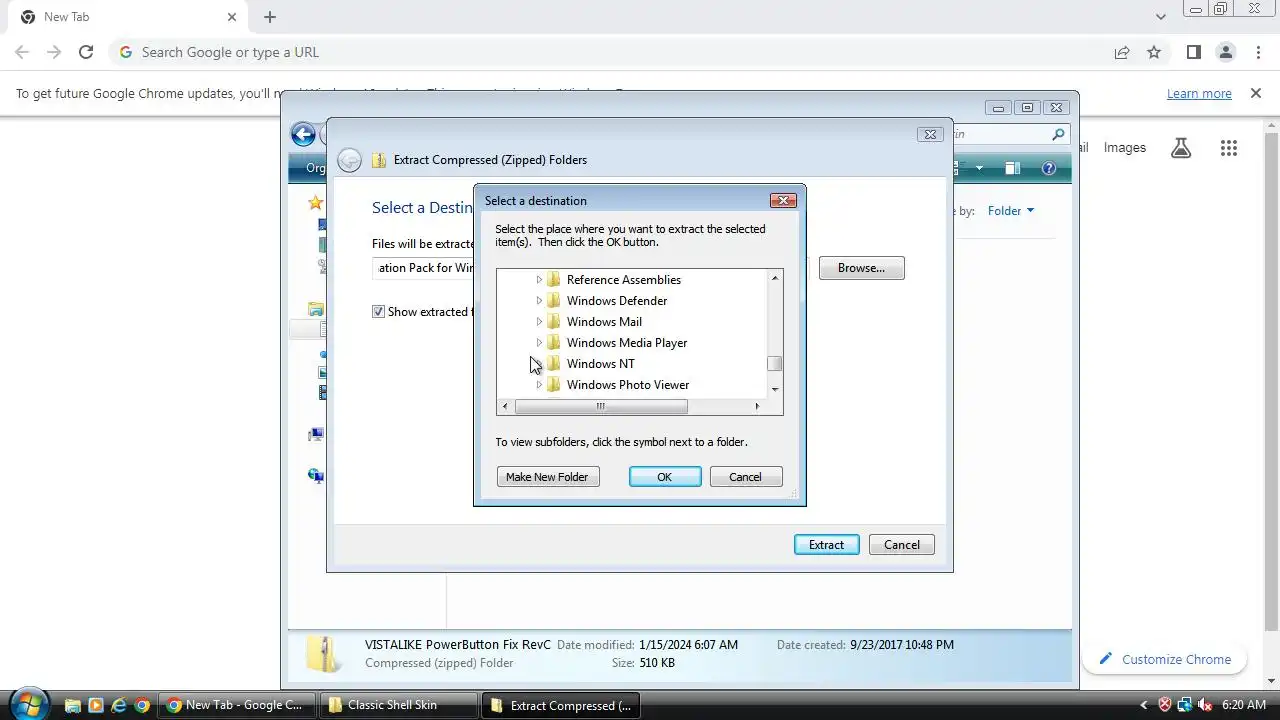The image size is (1280, 720).
Task: Click Make New Folder button
Action: point(547,477)
